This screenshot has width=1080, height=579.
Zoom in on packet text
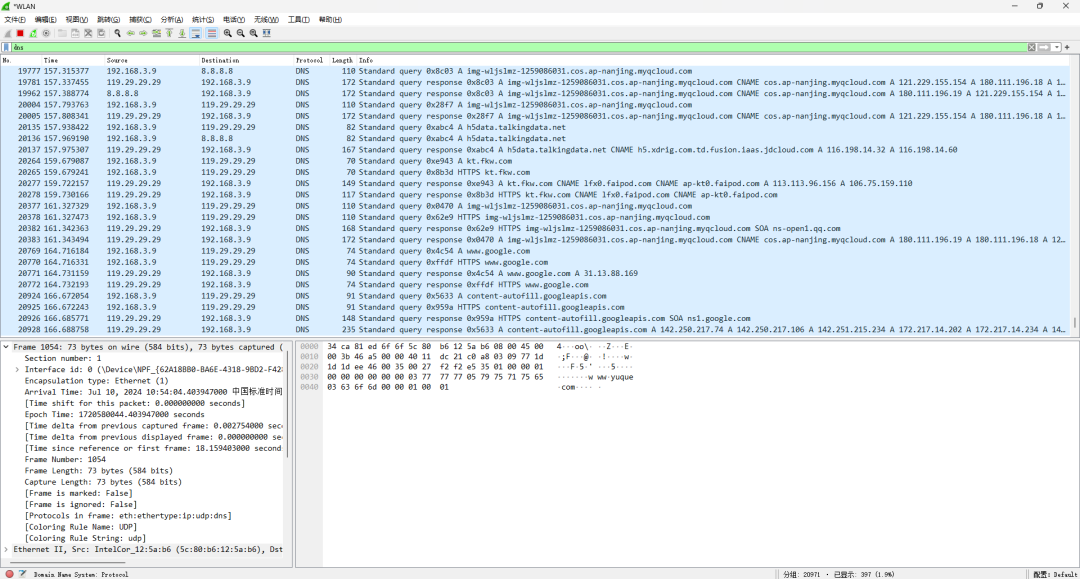228,33
